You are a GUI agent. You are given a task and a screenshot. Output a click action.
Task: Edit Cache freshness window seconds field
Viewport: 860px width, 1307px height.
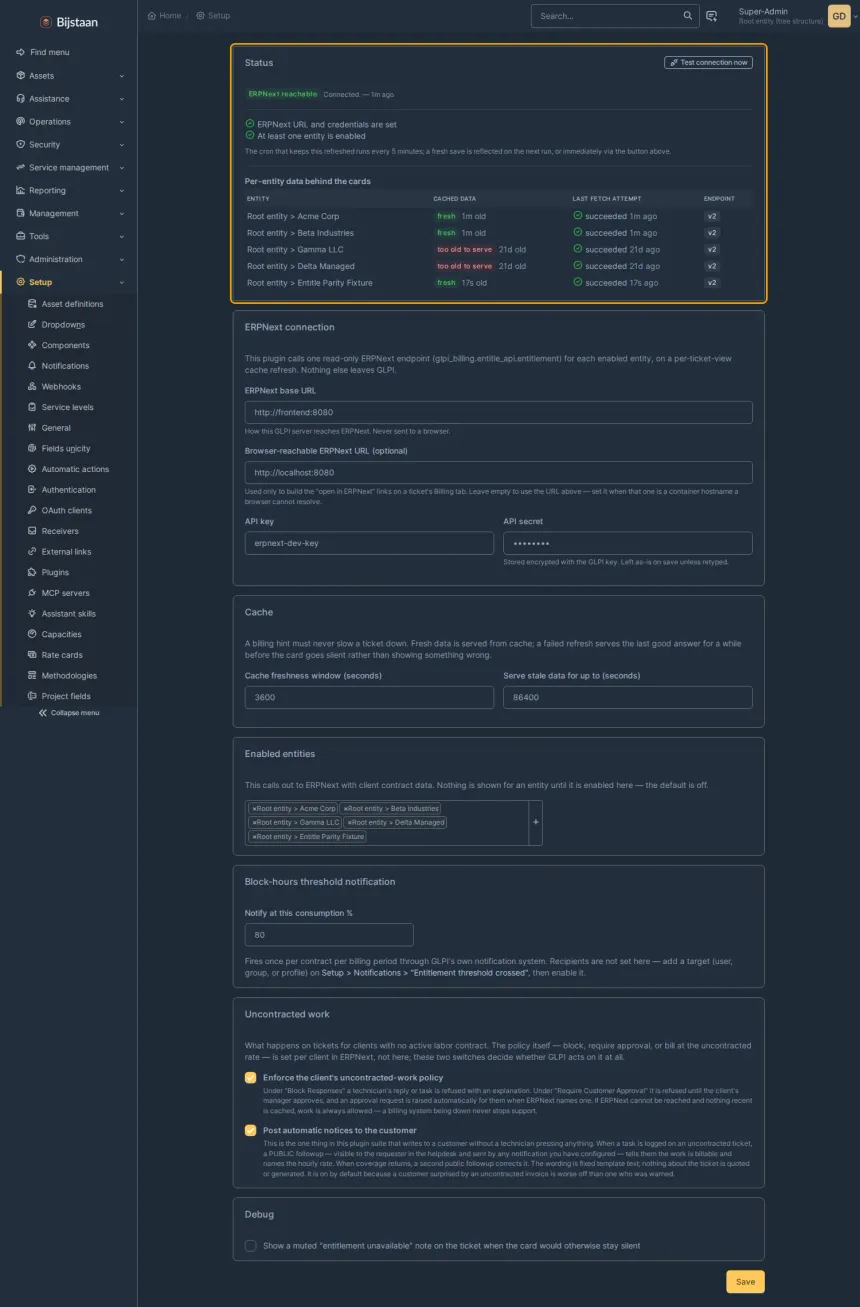[x=369, y=697]
